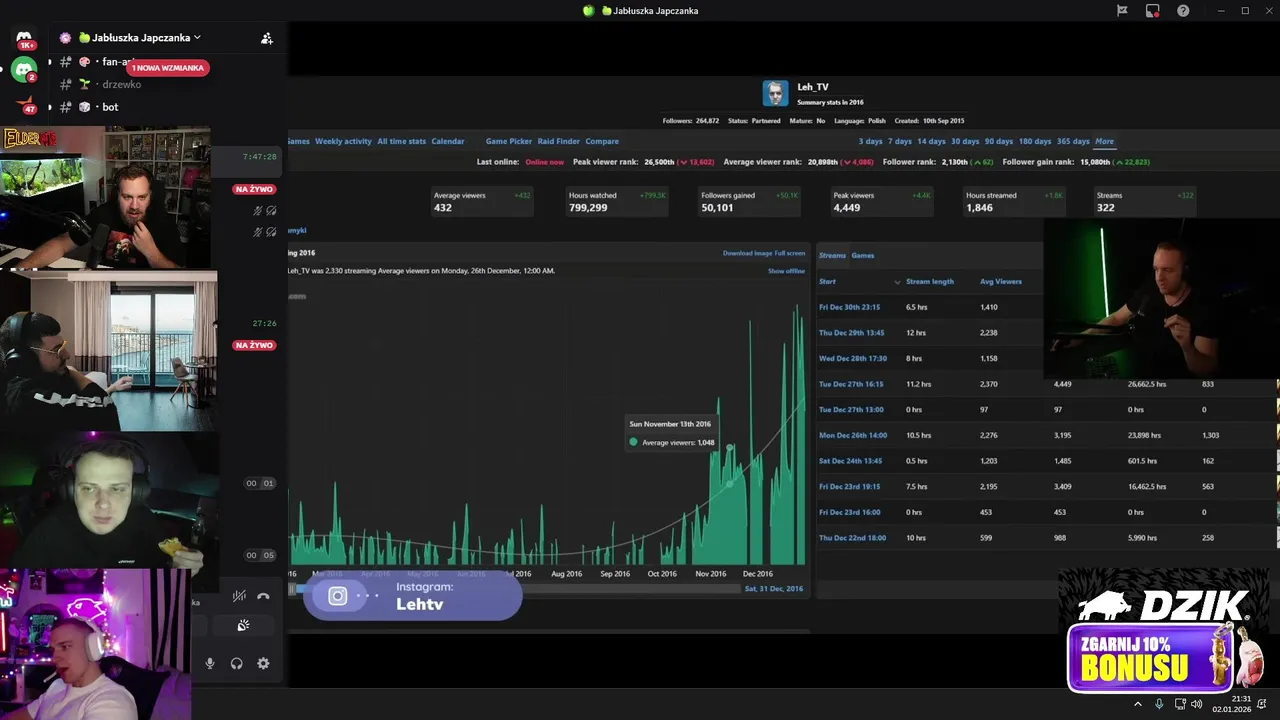Open taskbar network display icon
Image resolution: width=1280 pixels, height=720 pixels.
[1180, 704]
